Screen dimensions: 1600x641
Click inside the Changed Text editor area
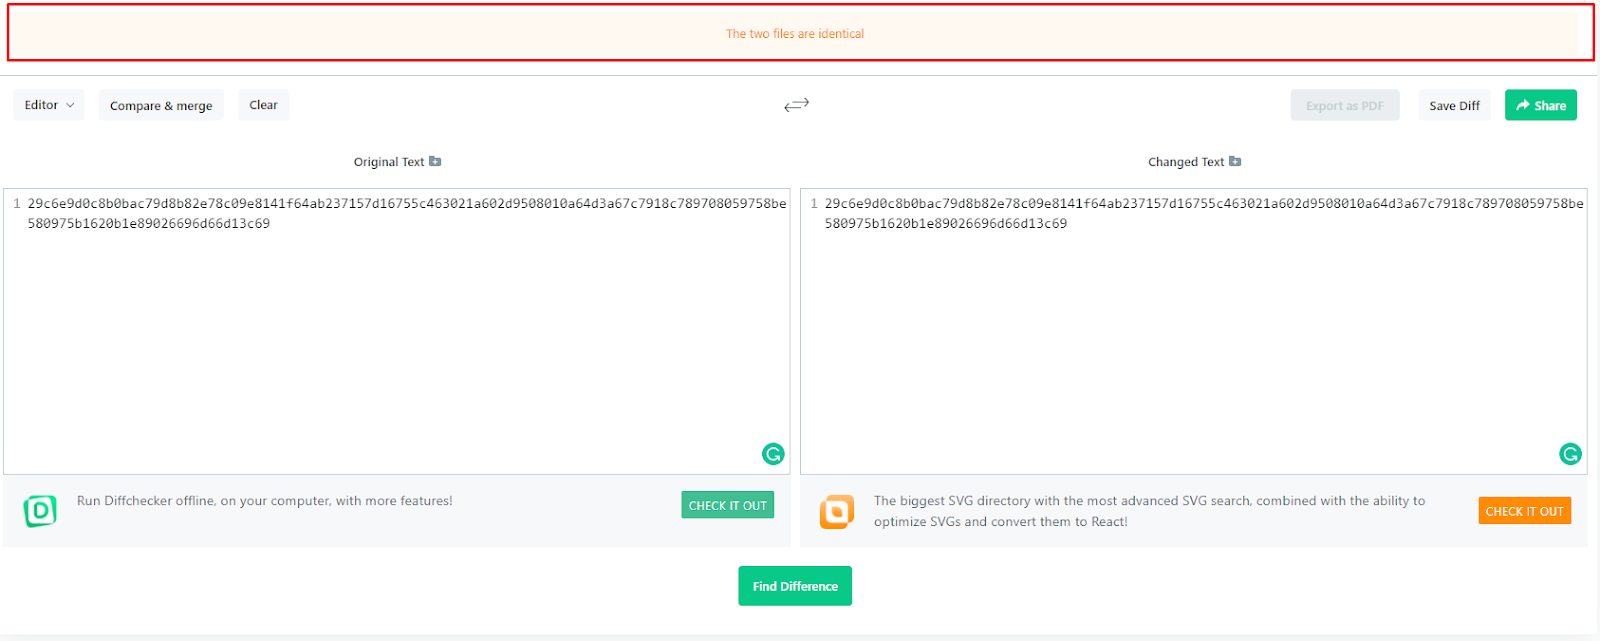[1195, 340]
